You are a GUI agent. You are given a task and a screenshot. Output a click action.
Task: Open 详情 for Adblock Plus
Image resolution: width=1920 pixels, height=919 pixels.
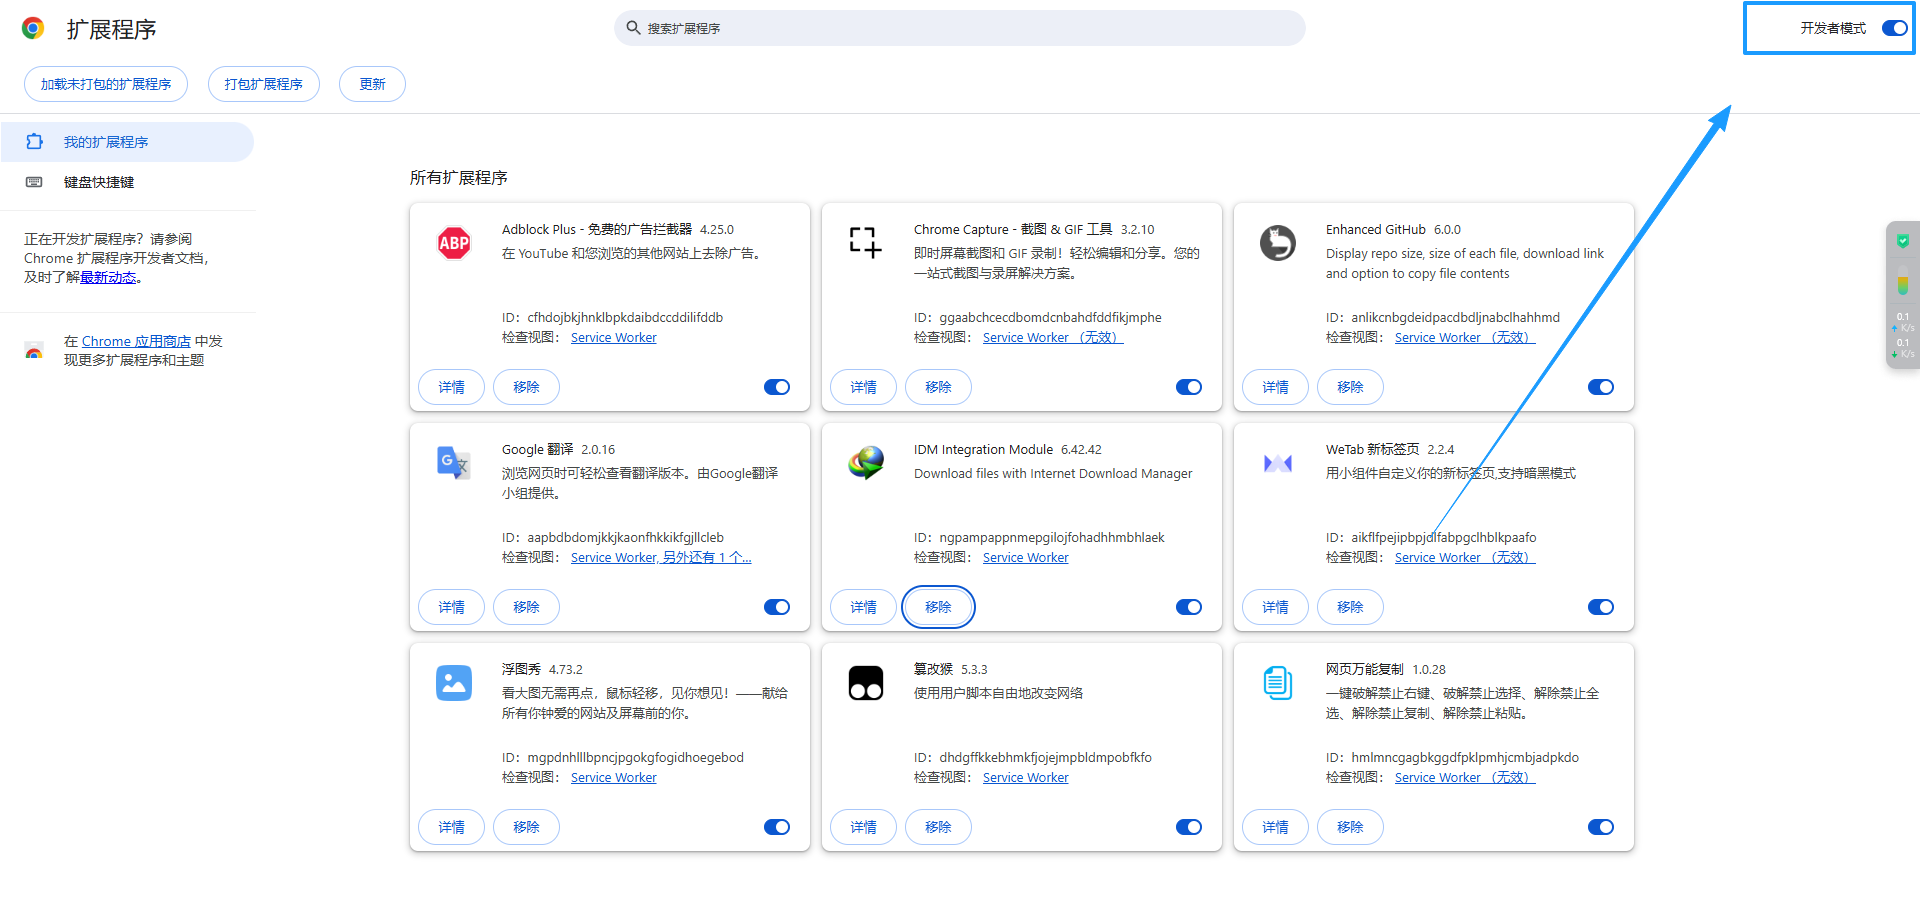coord(451,387)
